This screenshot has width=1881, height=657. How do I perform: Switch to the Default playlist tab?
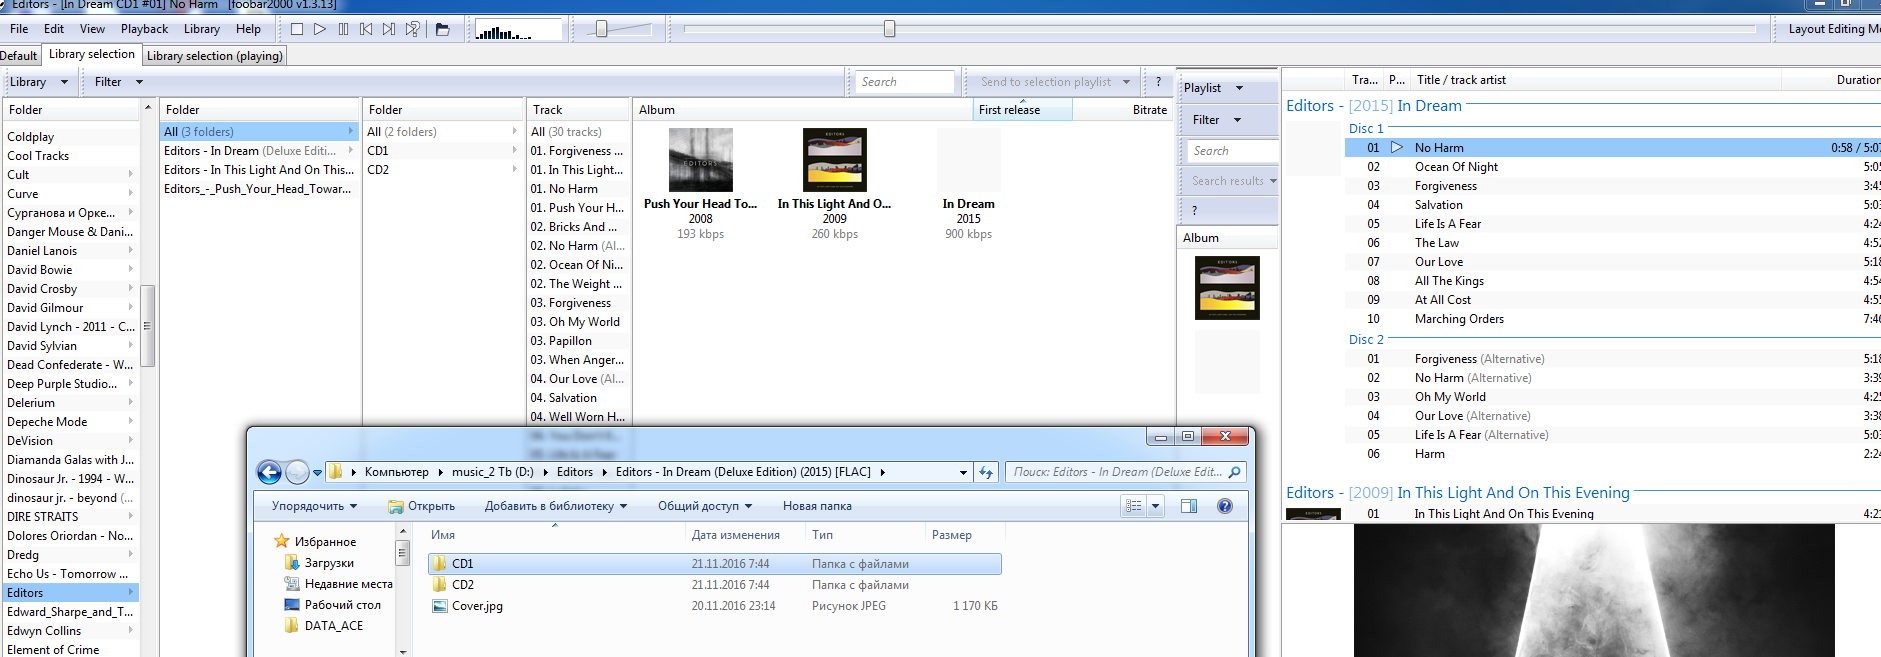[19, 56]
